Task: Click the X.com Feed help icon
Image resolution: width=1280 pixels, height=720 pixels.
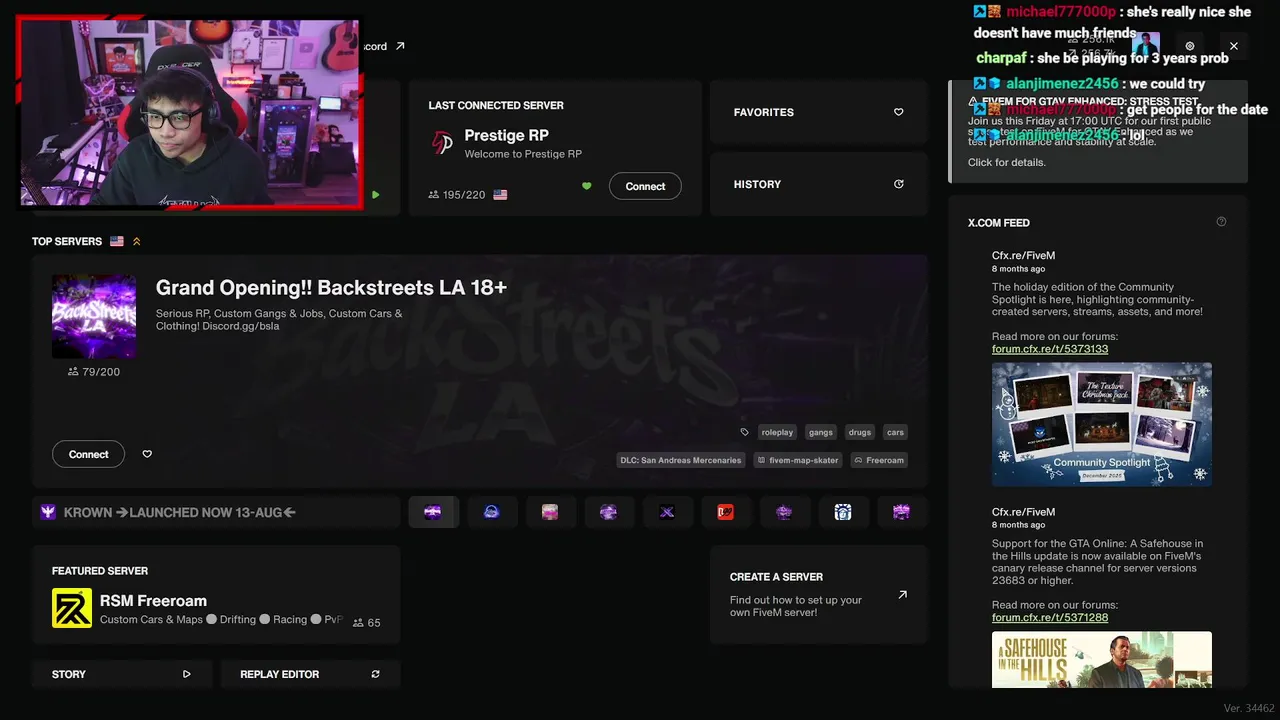Action: coord(1221,222)
